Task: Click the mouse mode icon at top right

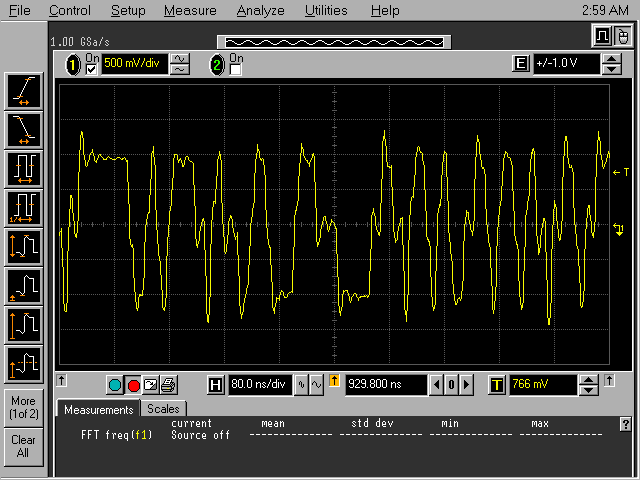Action: point(623,37)
